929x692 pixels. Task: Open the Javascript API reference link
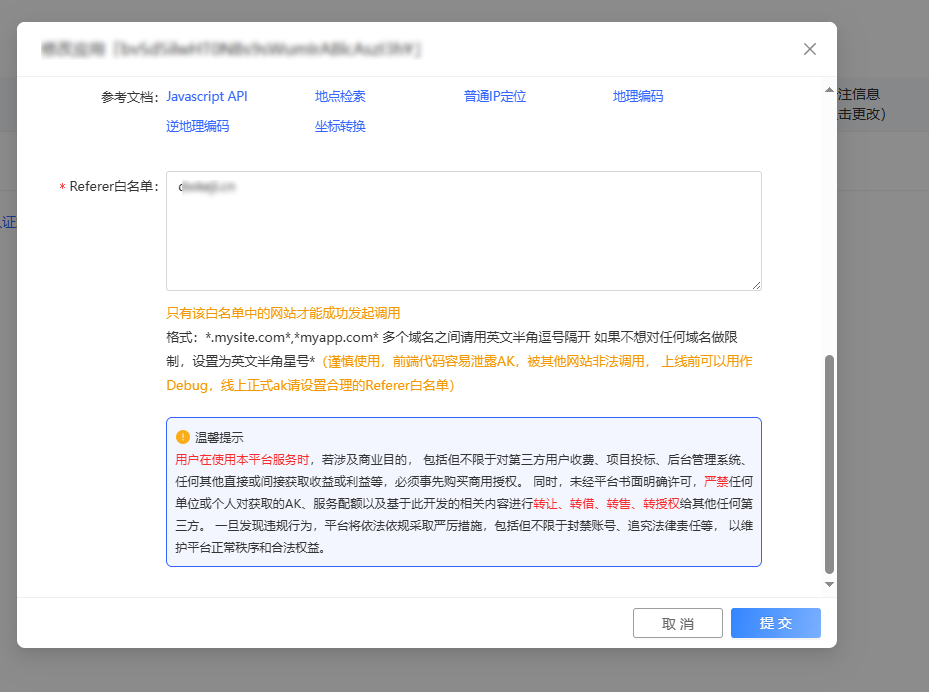206,97
